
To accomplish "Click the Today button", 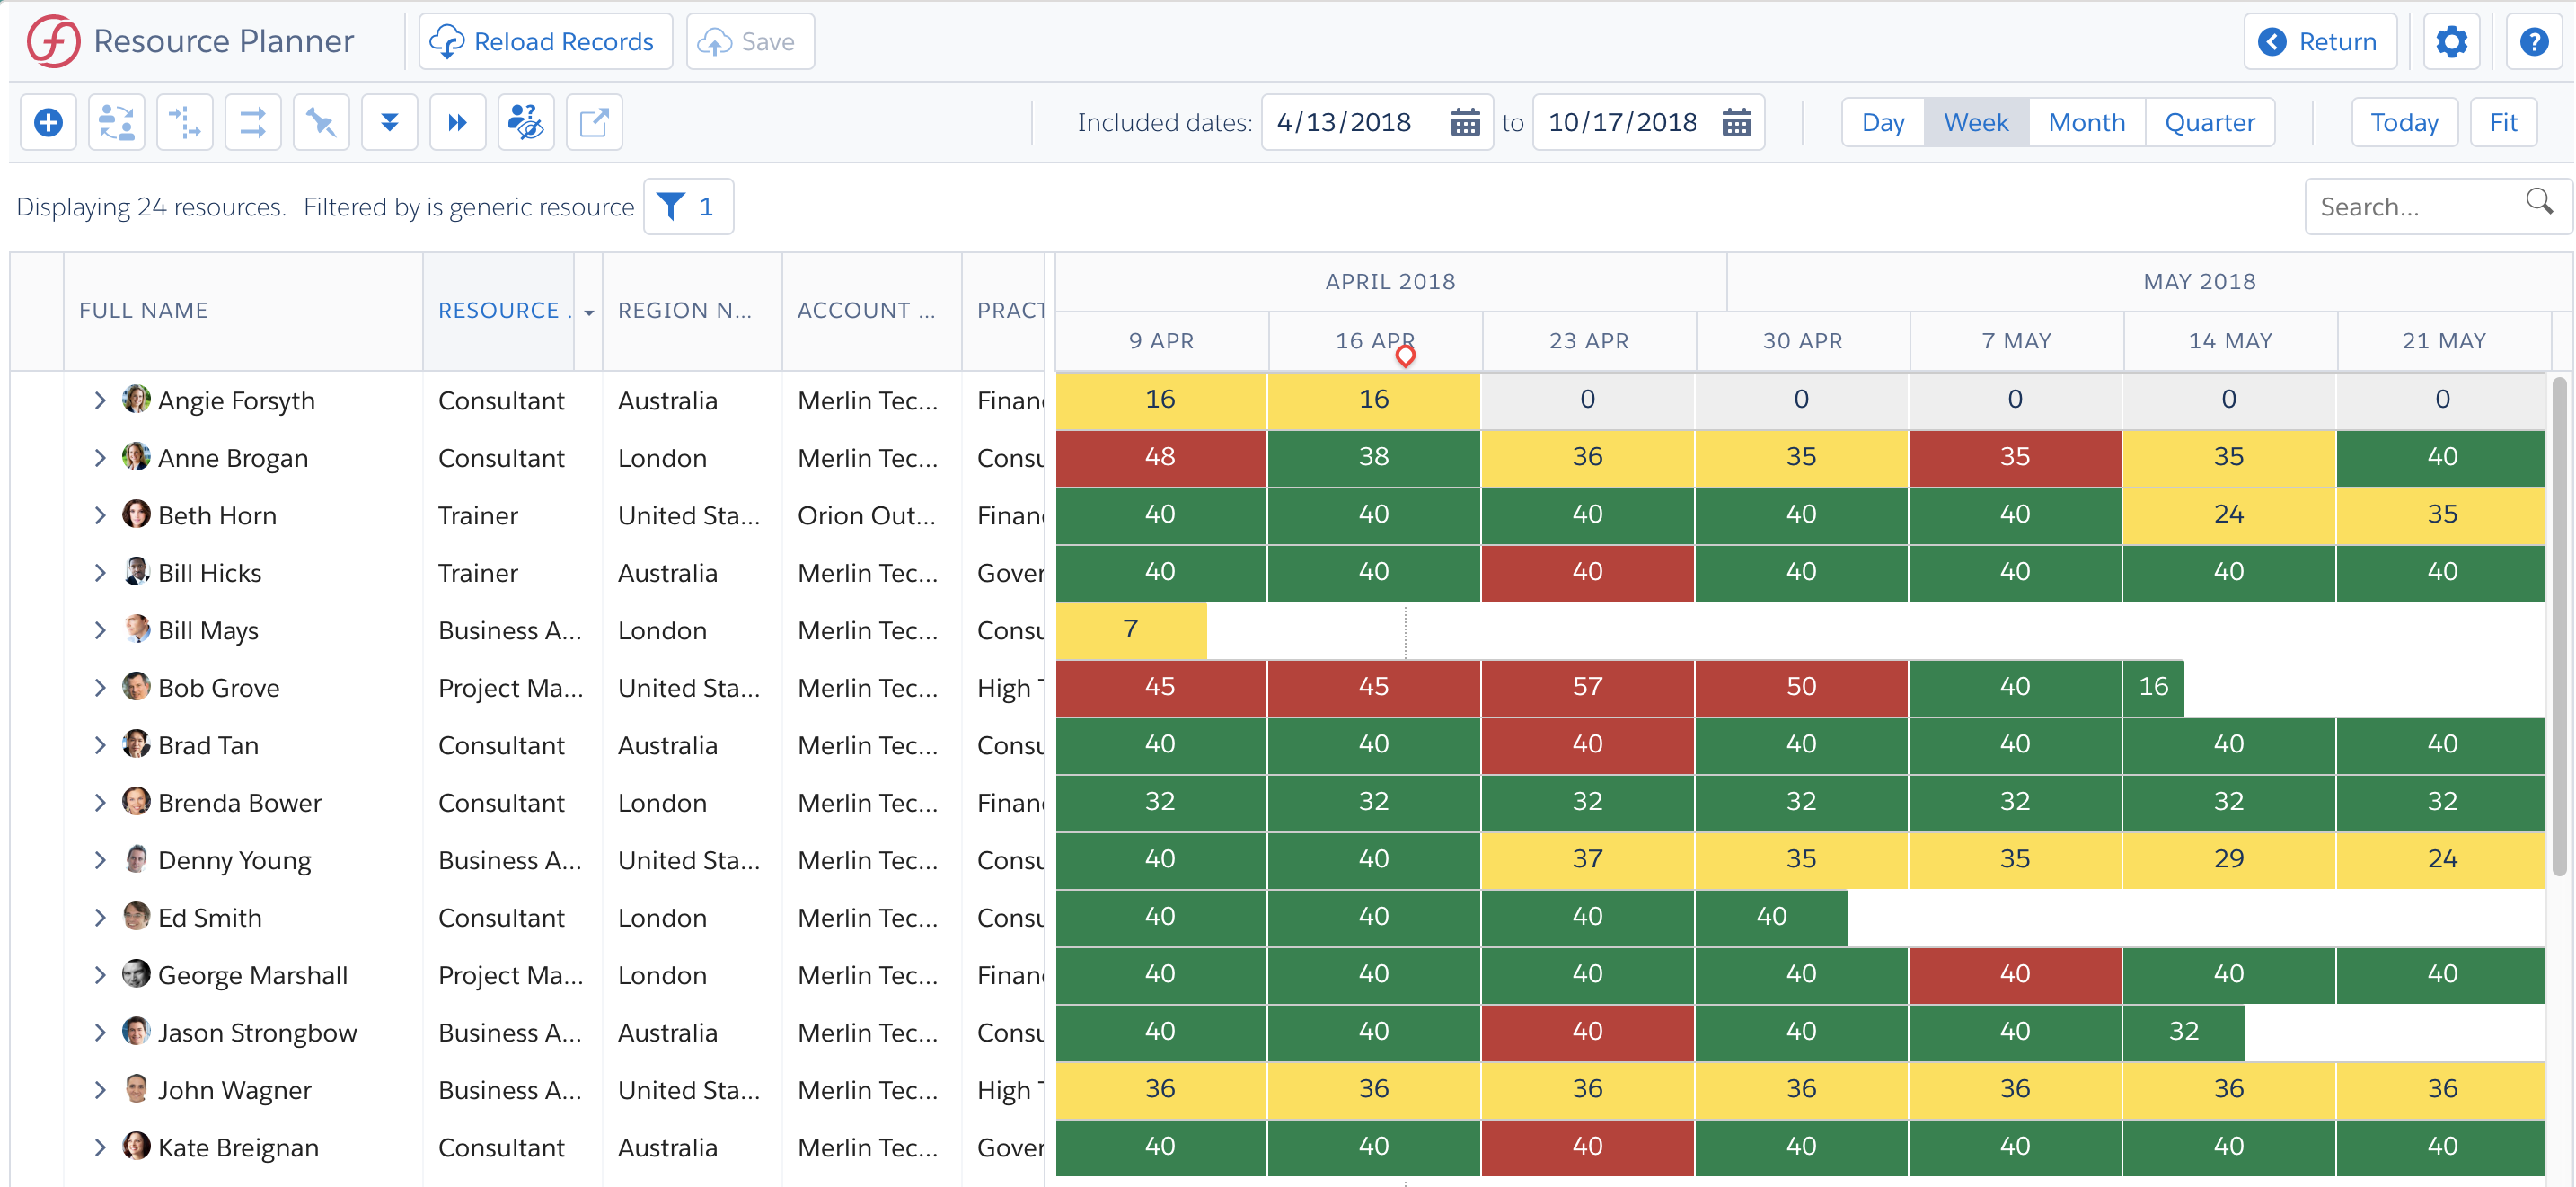I will 2404,123.
